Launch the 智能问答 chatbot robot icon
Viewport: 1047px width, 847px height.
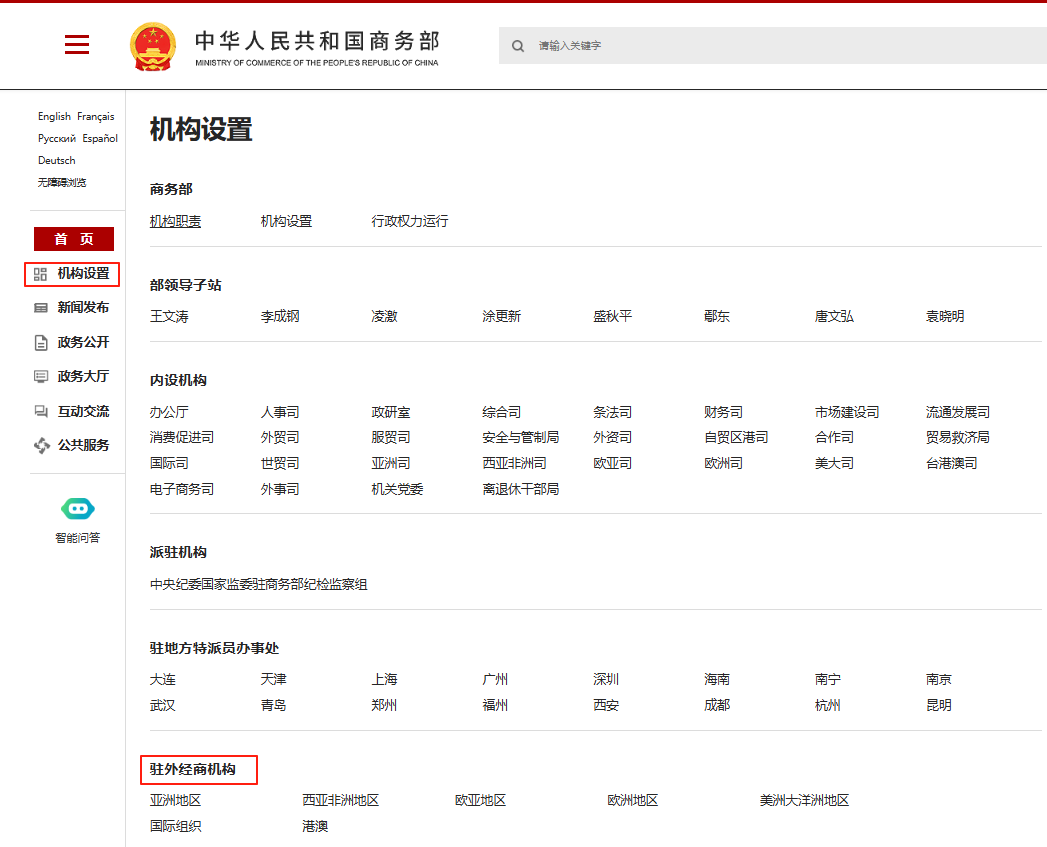click(x=77, y=508)
